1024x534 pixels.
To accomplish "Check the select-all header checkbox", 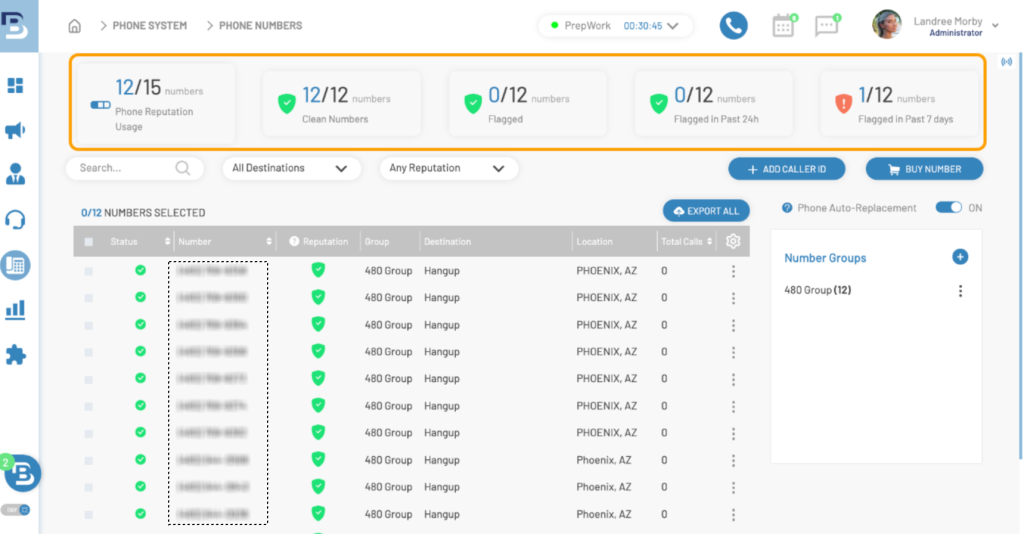I will click(88, 242).
